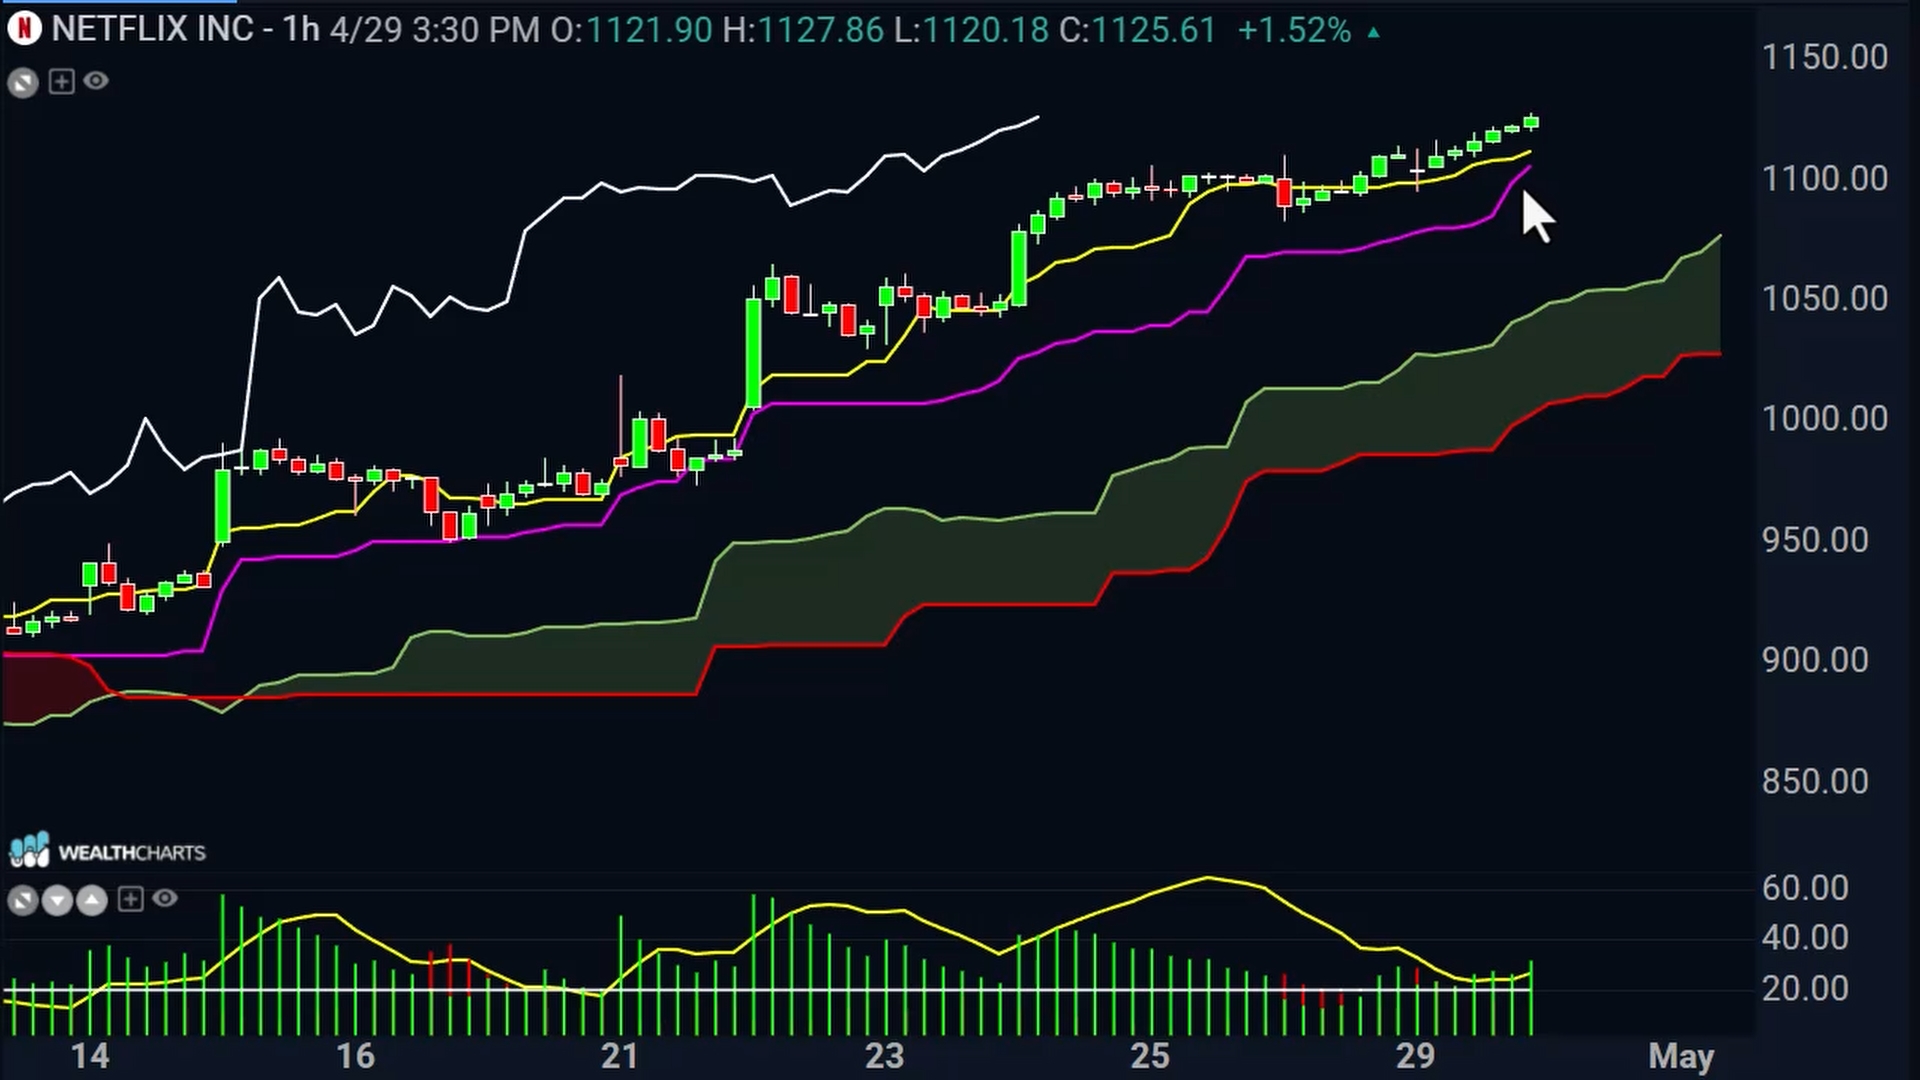Click the 60.00 indicator axis label
This screenshot has height=1080, width=1920.
tap(1805, 888)
